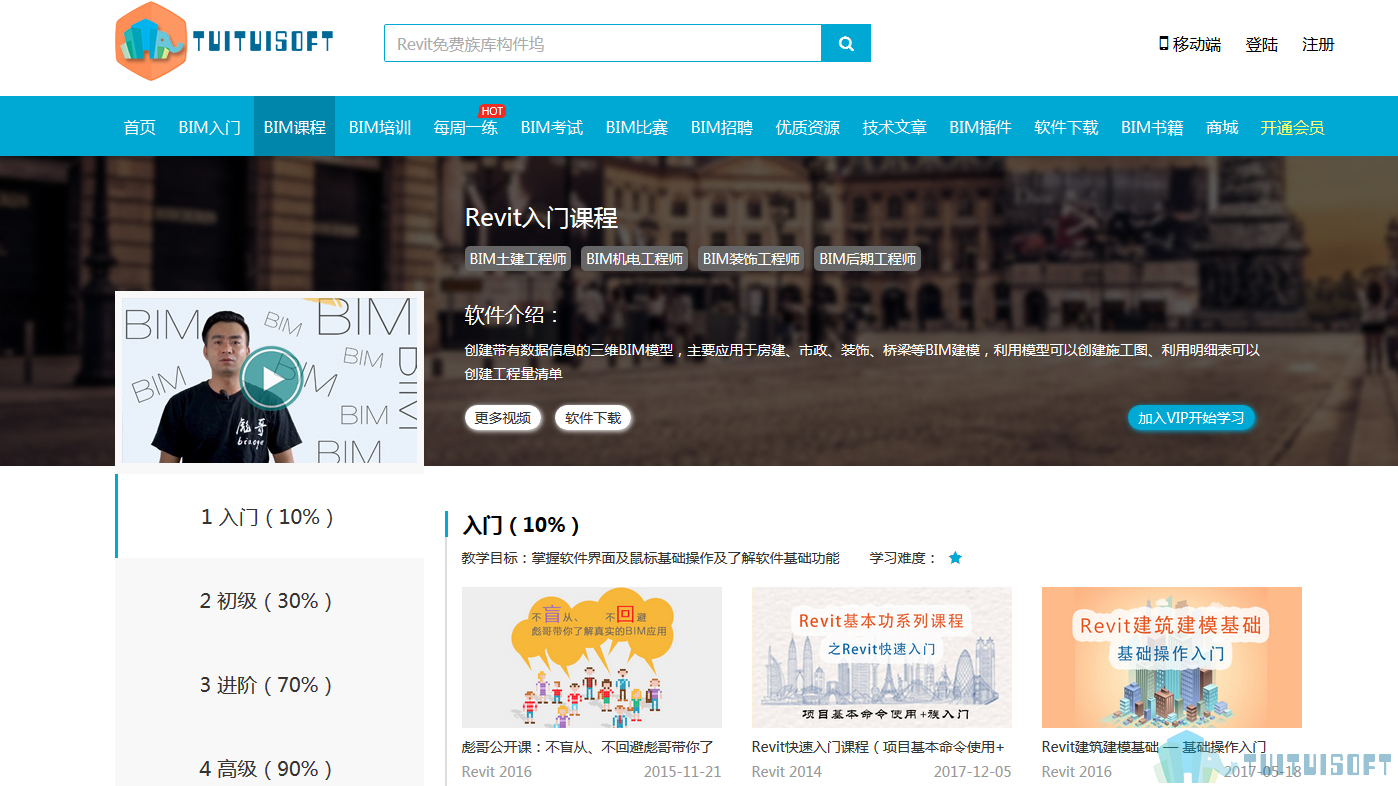Open the 软件下载 nav item
Viewport: 1398px width, 786px height.
coord(1067,127)
